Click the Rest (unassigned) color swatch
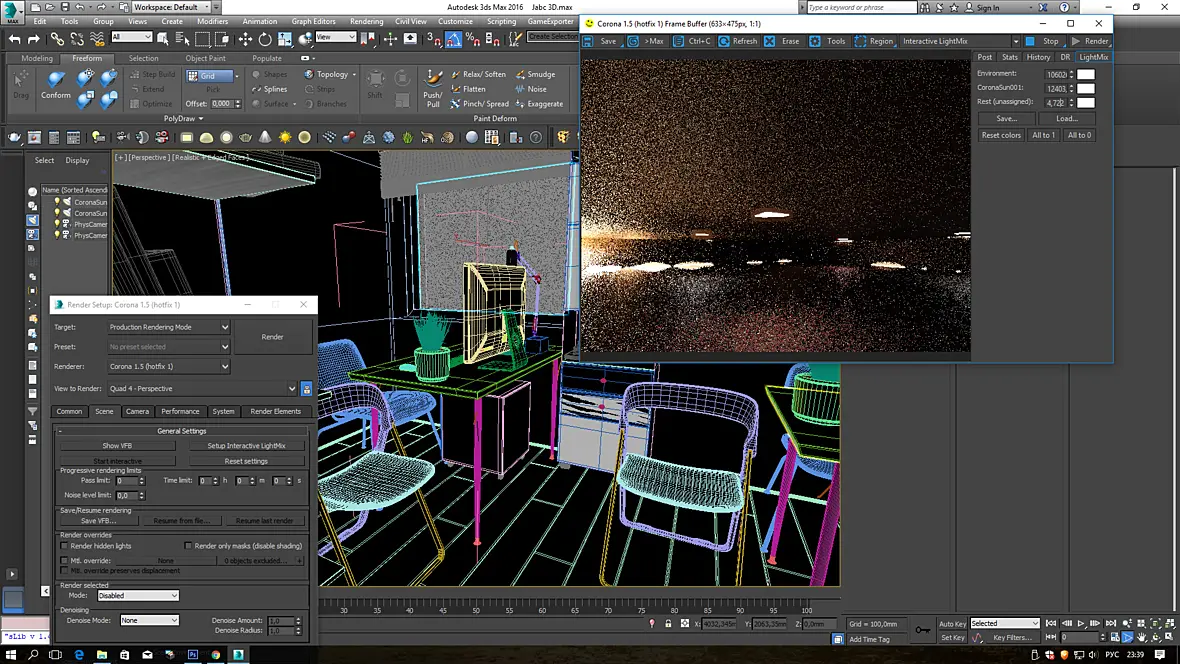1180x664 pixels. pos(1085,102)
